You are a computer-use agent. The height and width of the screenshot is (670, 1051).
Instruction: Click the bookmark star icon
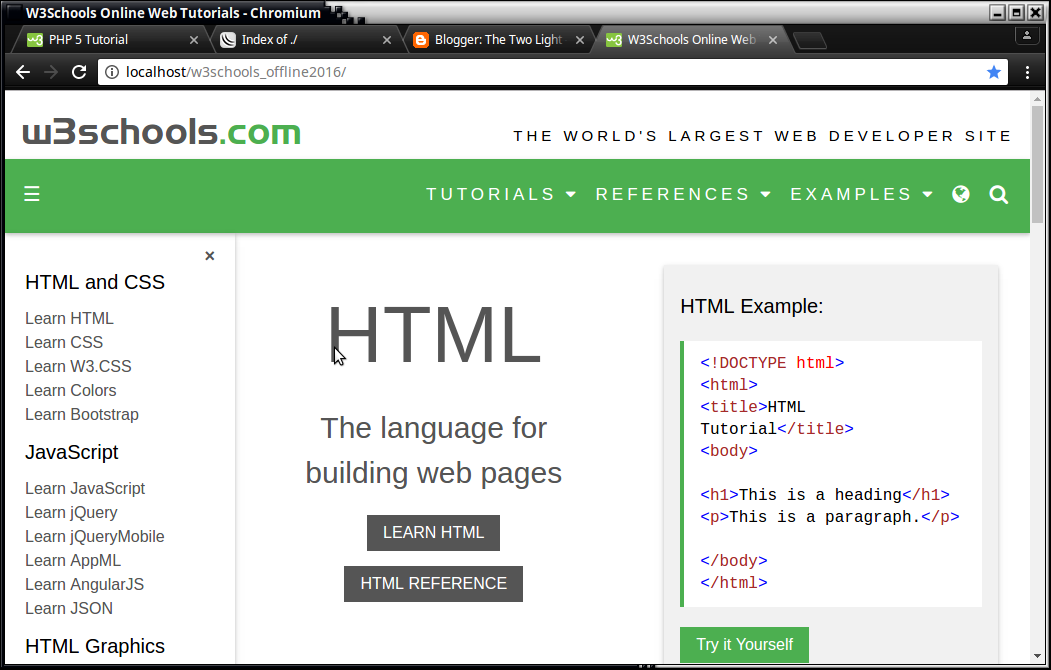pyautogui.click(x=993, y=72)
